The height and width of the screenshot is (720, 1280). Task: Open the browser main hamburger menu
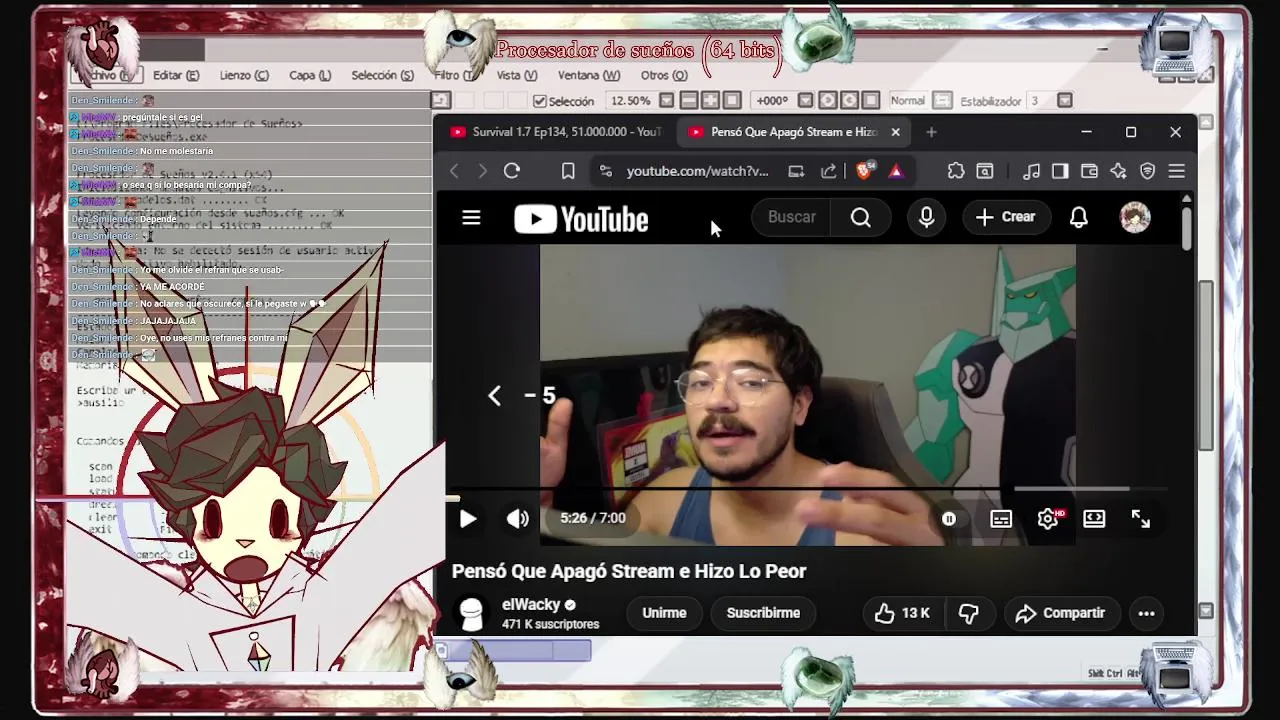1177,171
